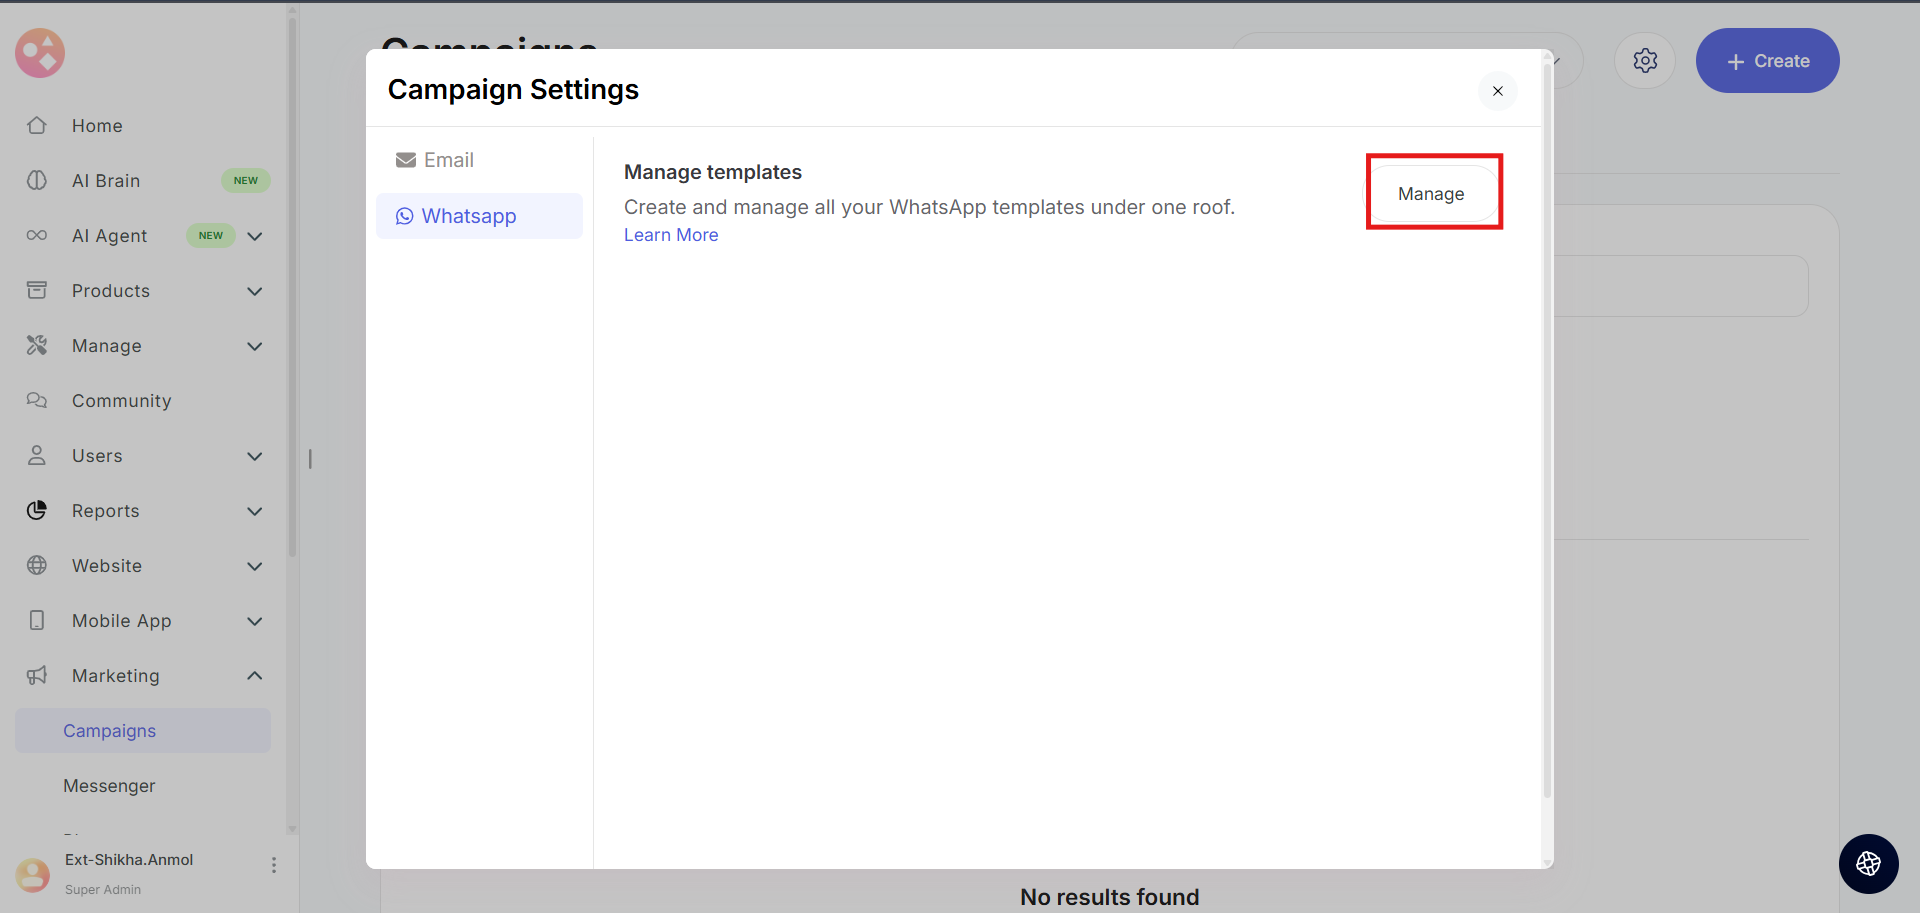Click the Manage templates button
Screen dimensions: 1920x913
(x=1431, y=194)
